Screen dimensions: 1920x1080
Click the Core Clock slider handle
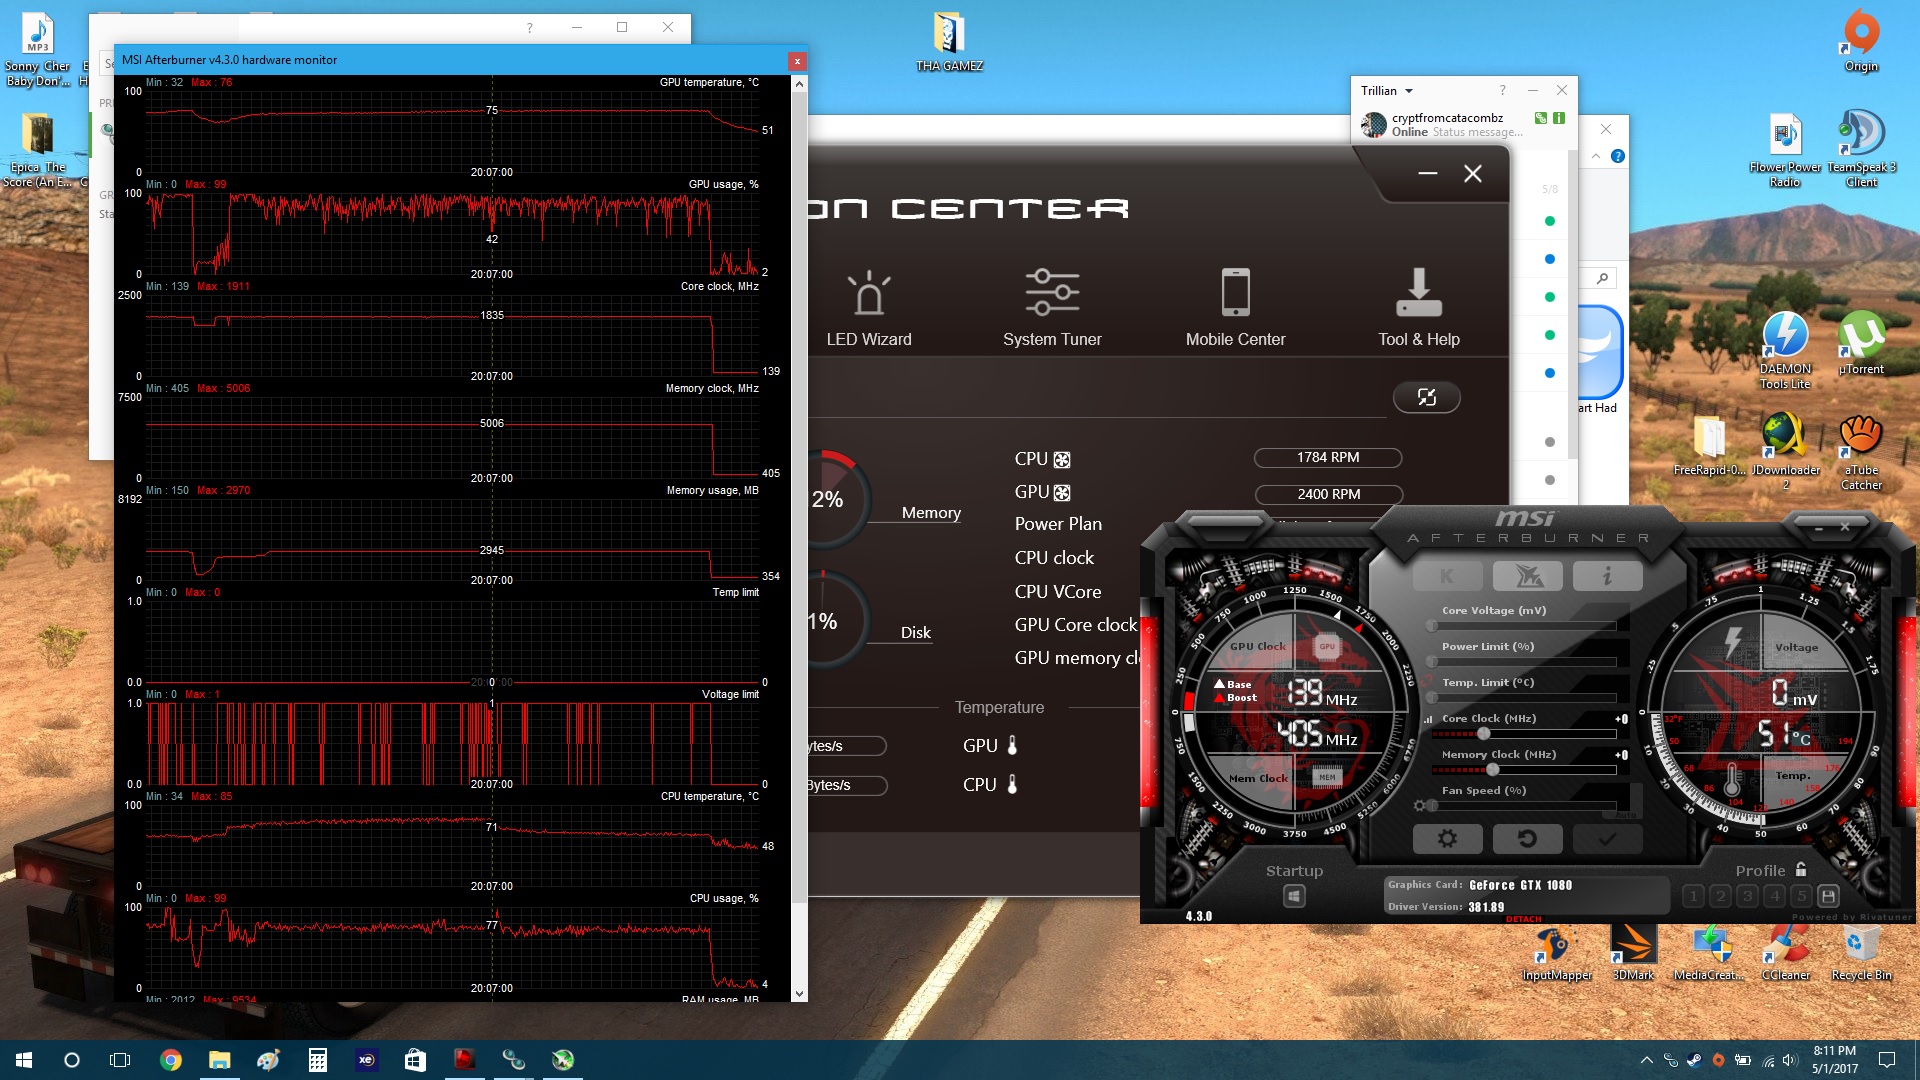[x=1484, y=734]
